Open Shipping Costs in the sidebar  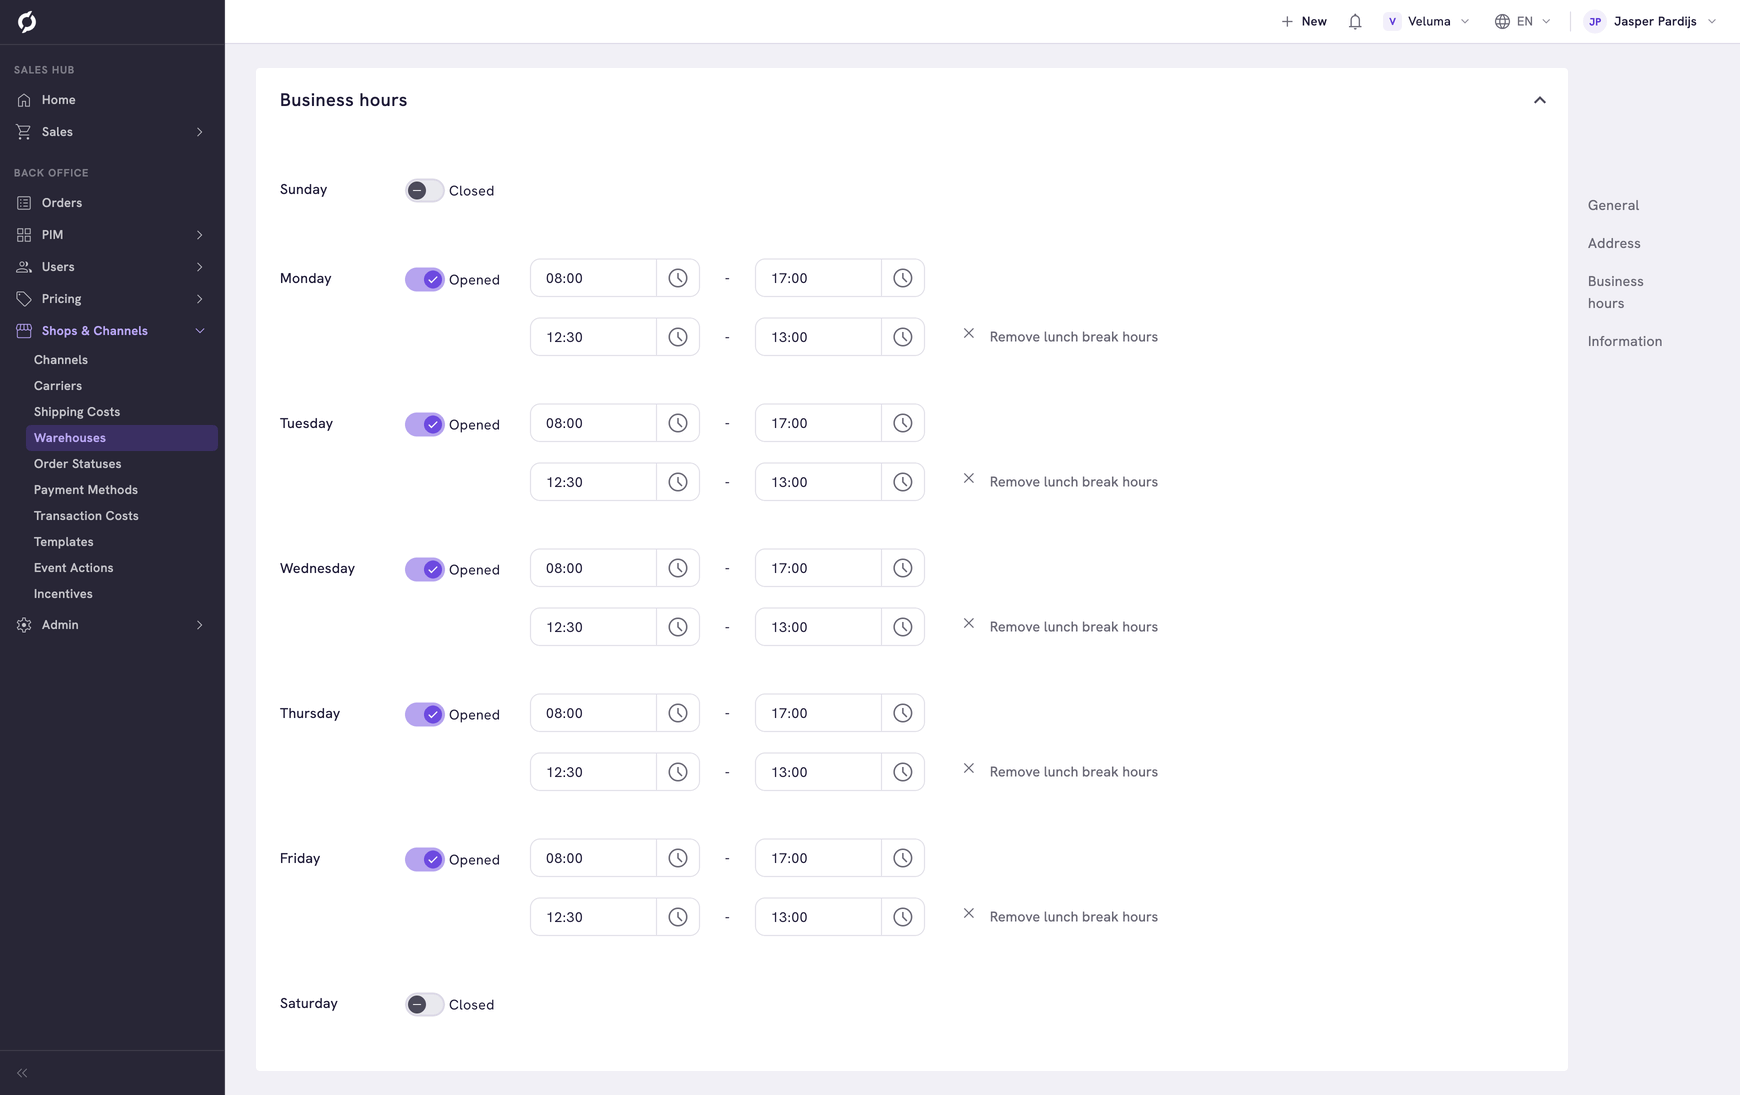[x=77, y=412]
